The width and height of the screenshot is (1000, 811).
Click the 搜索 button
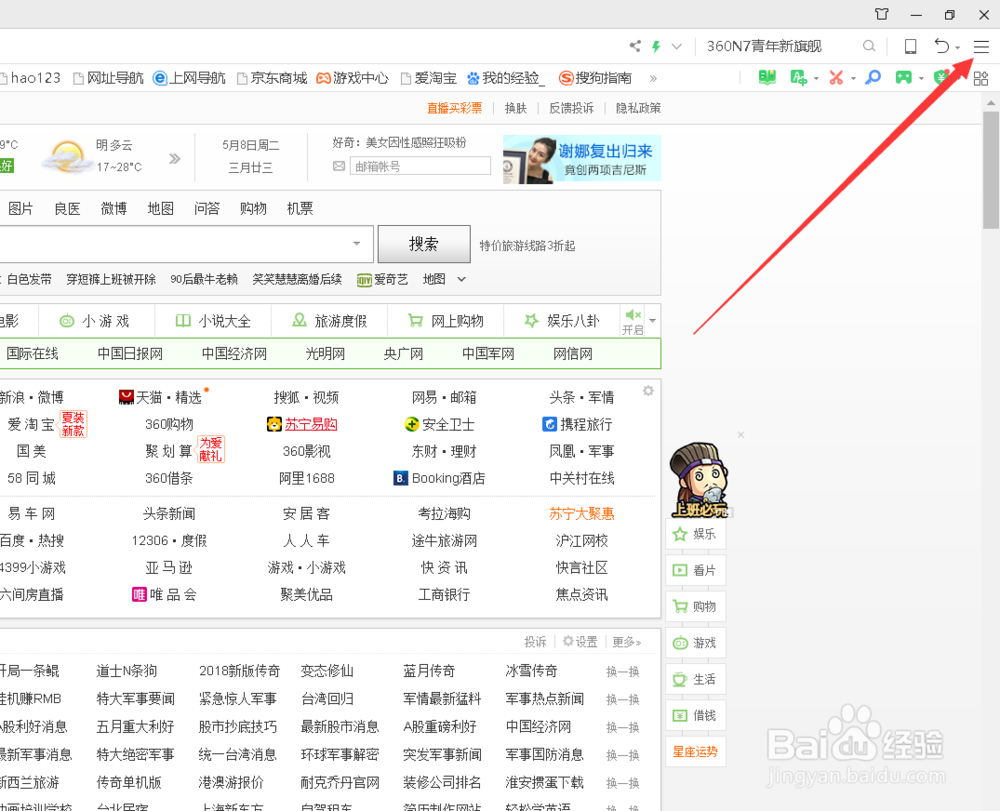pos(424,244)
